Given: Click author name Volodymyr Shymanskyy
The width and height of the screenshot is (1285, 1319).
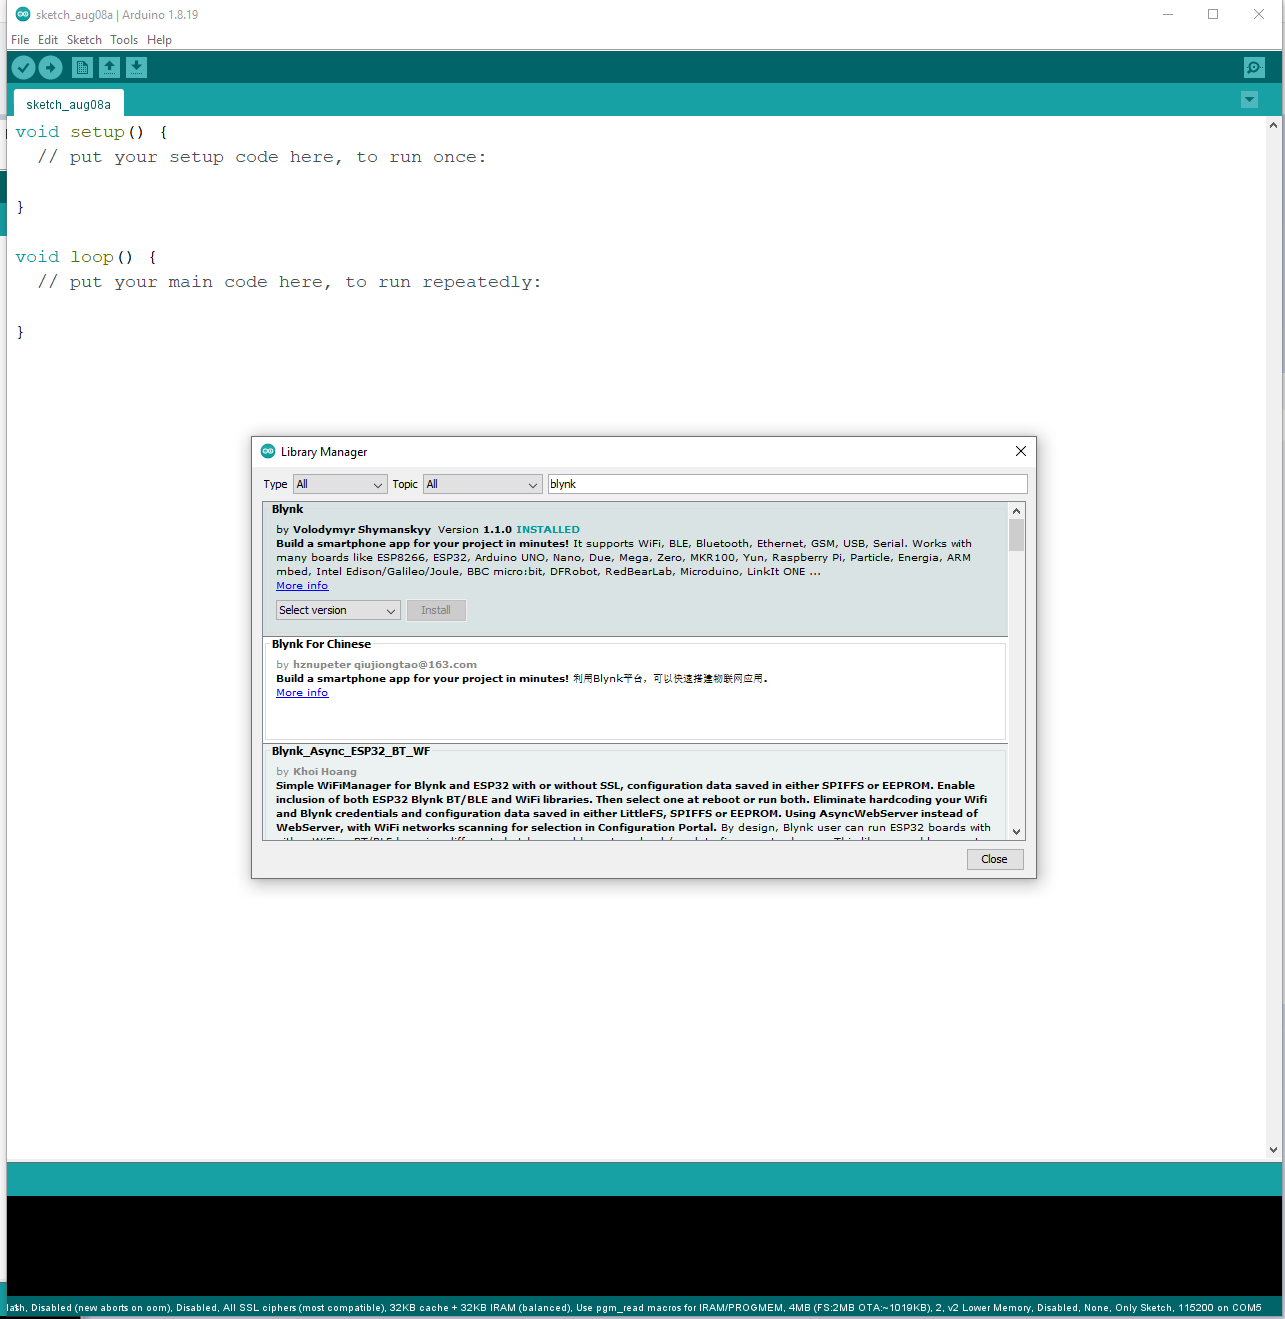Looking at the screenshot, I should tap(362, 530).
